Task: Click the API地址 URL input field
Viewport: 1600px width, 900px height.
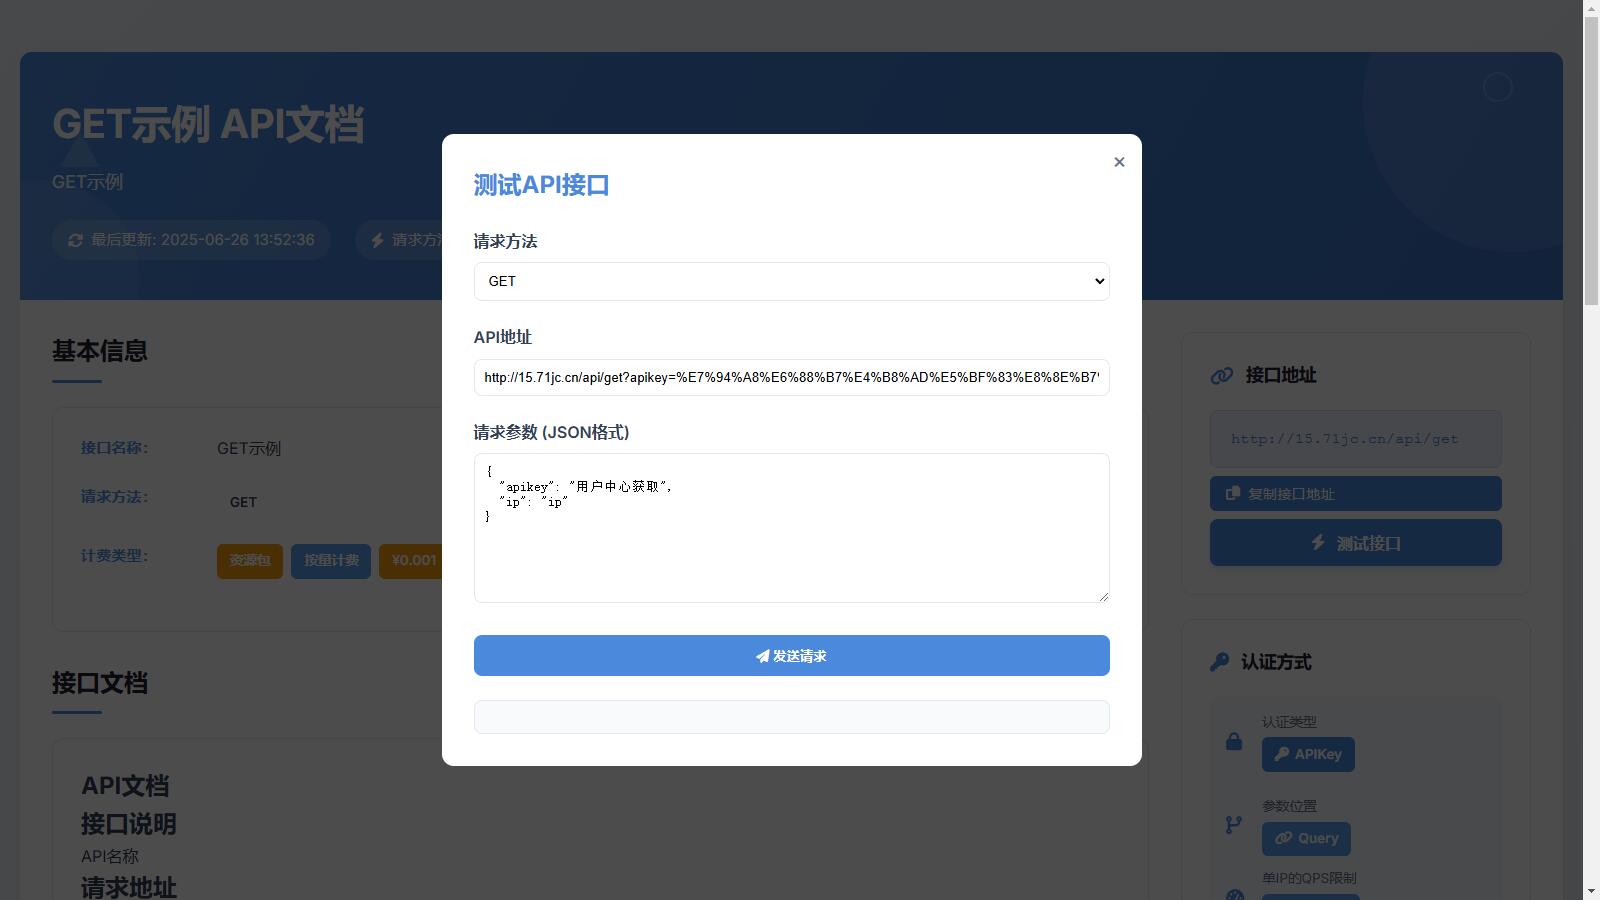Action: [x=791, y=377]
